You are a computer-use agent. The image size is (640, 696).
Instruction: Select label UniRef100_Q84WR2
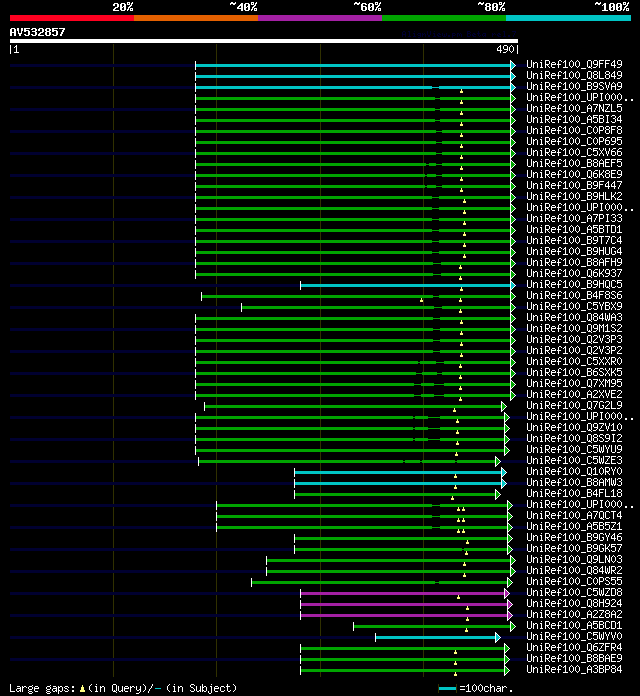click(x=574, y=570)
